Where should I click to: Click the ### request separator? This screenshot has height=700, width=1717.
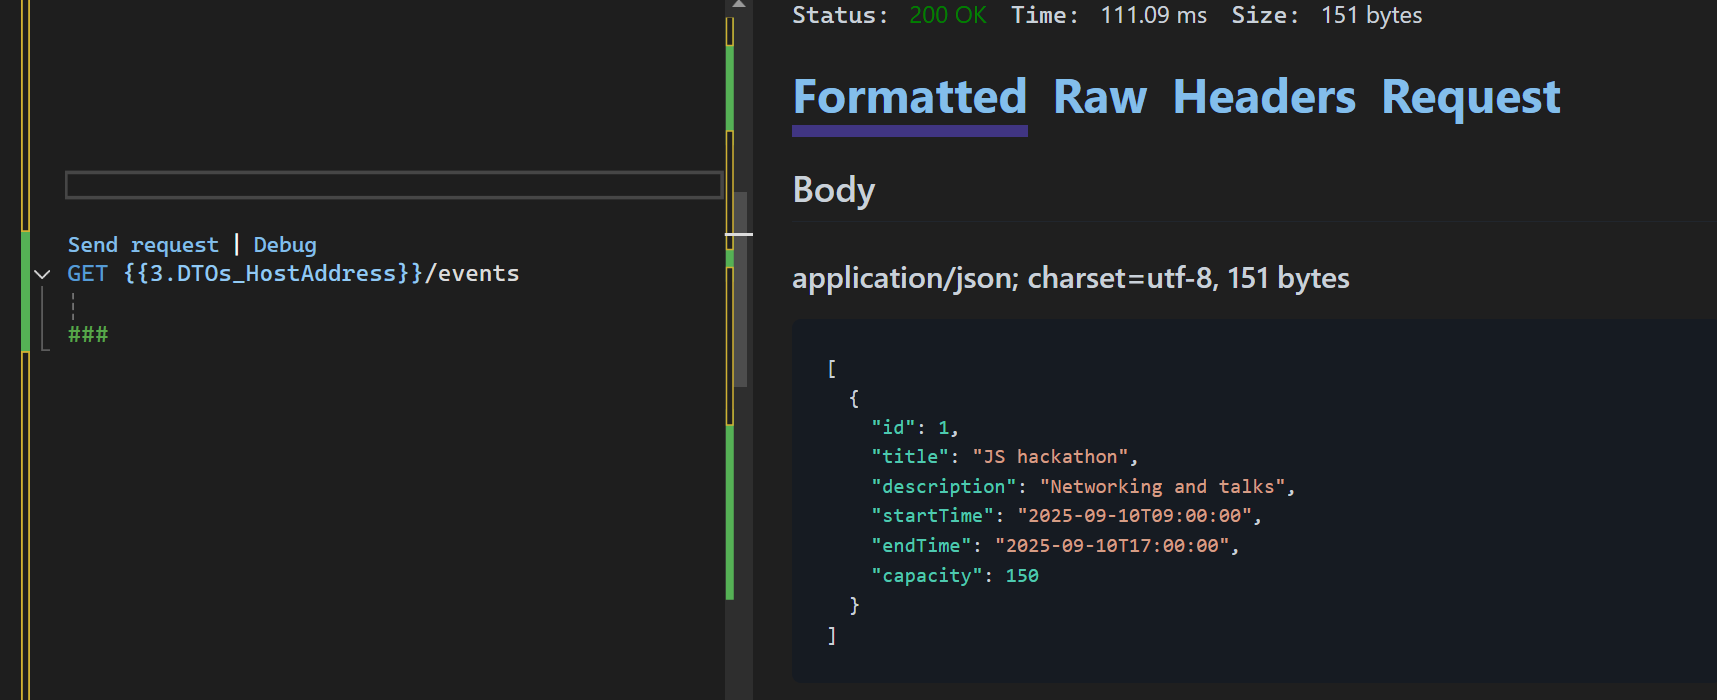(x=88, y=334)
